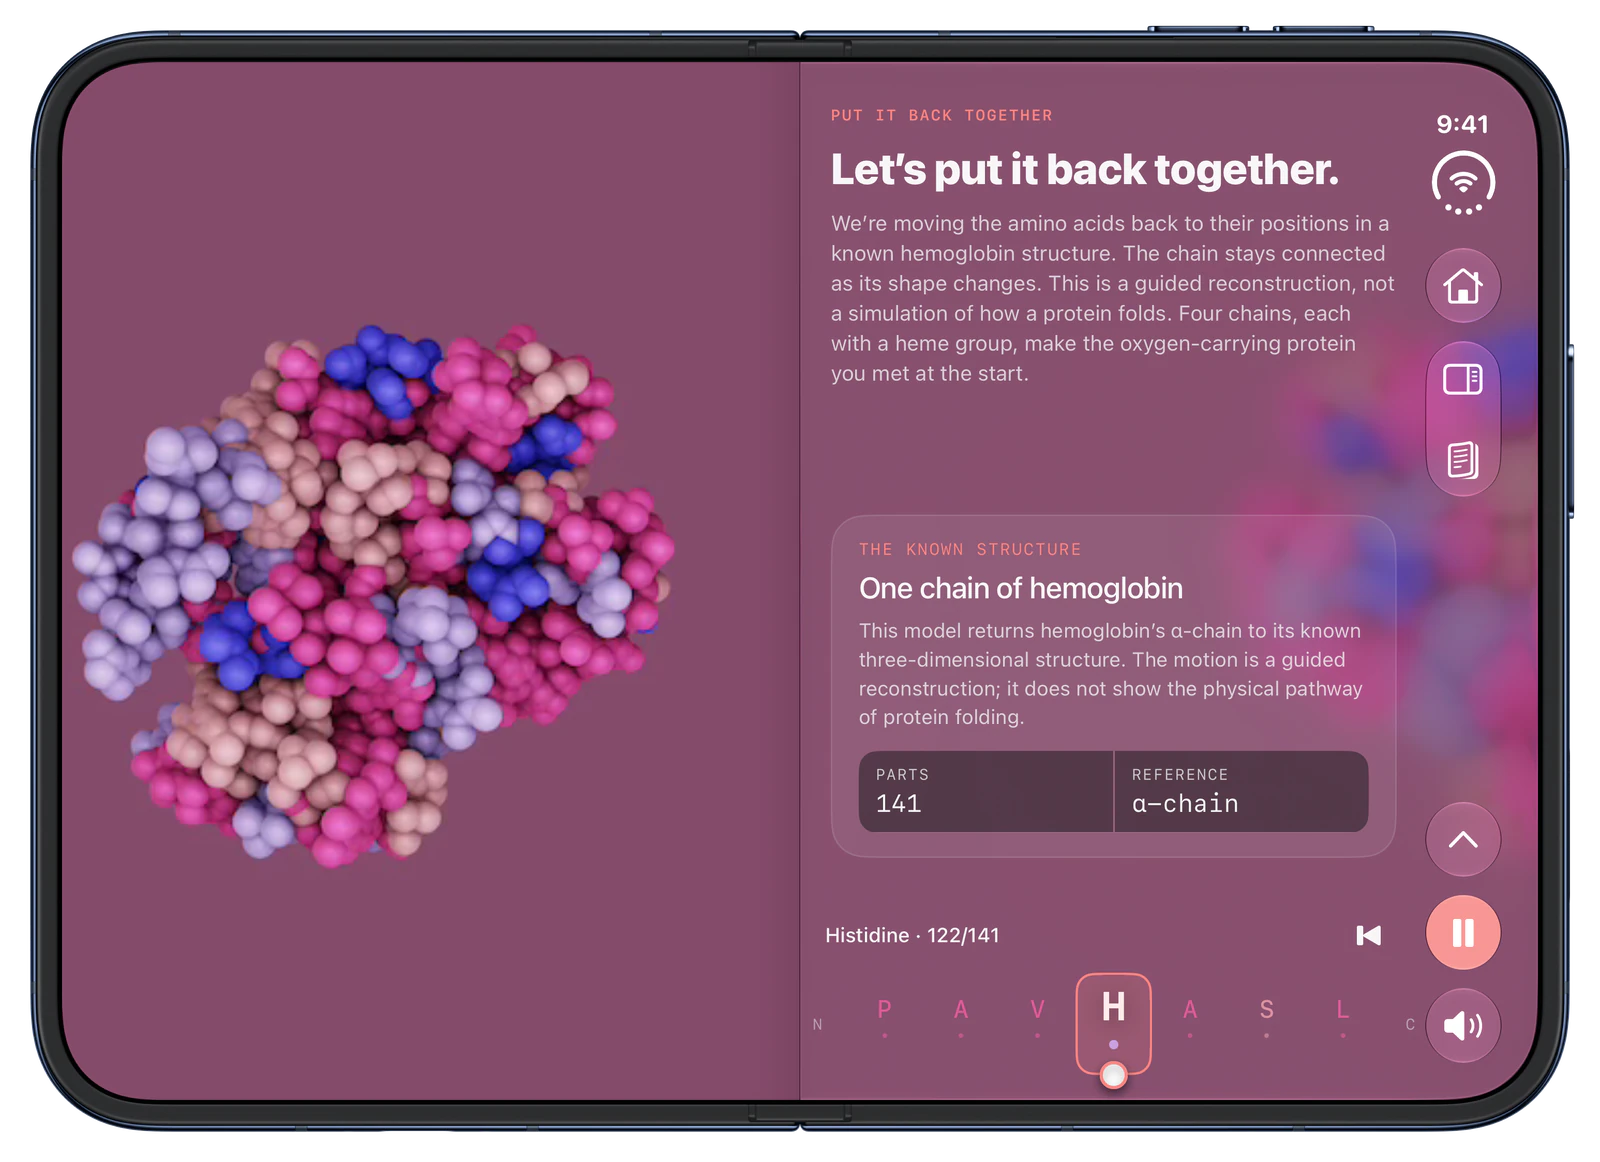Click the C-terminus label of the sequence
The height and width of the screenshot is (1162, 1600).
click(1410, 1025)
